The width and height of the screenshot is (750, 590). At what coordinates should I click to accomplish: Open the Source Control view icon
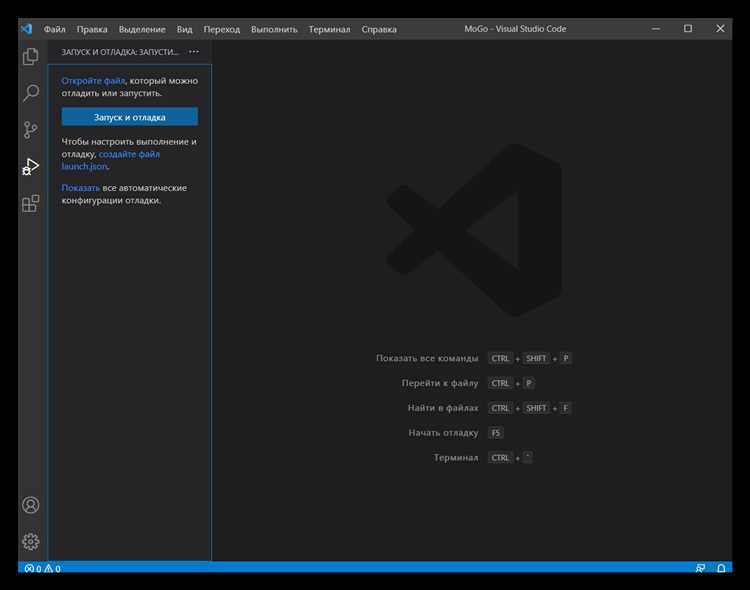[31, 130]
